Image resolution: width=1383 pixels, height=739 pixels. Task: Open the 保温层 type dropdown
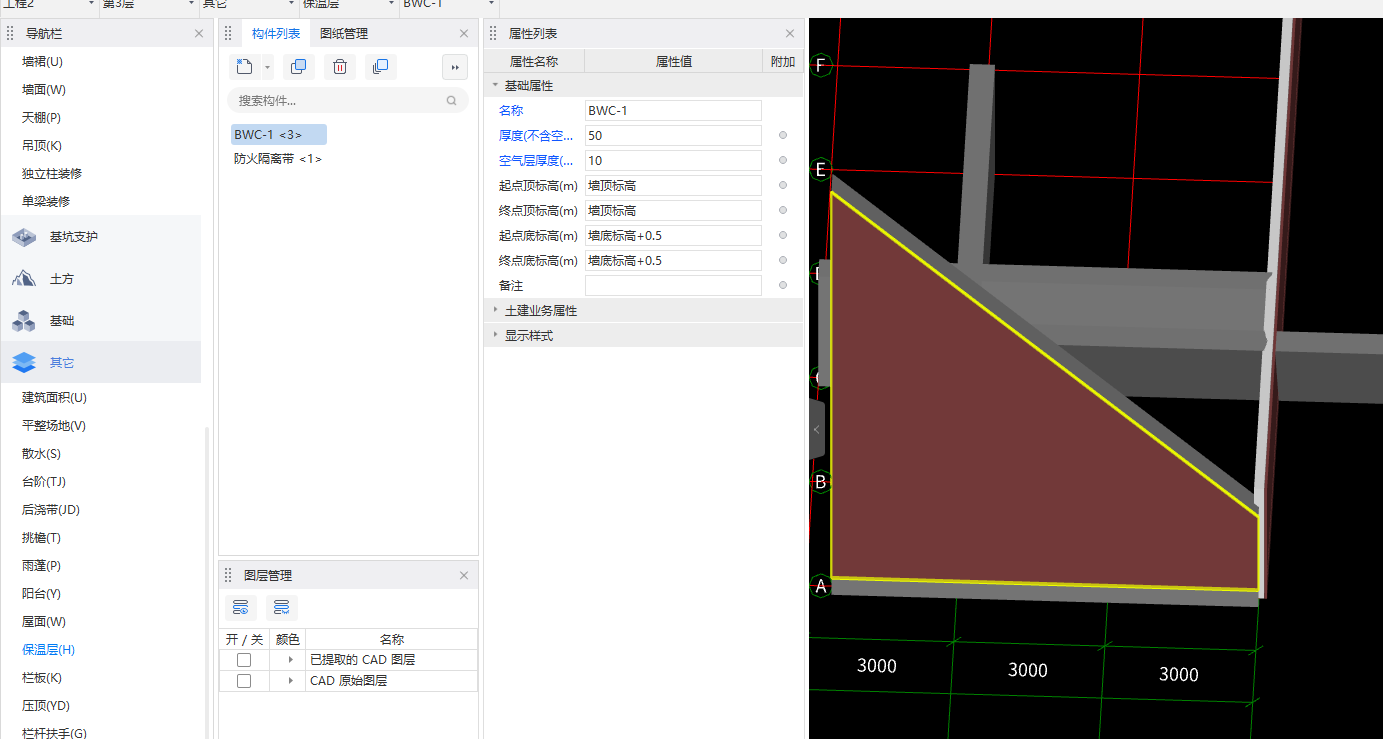pos(391,4)
